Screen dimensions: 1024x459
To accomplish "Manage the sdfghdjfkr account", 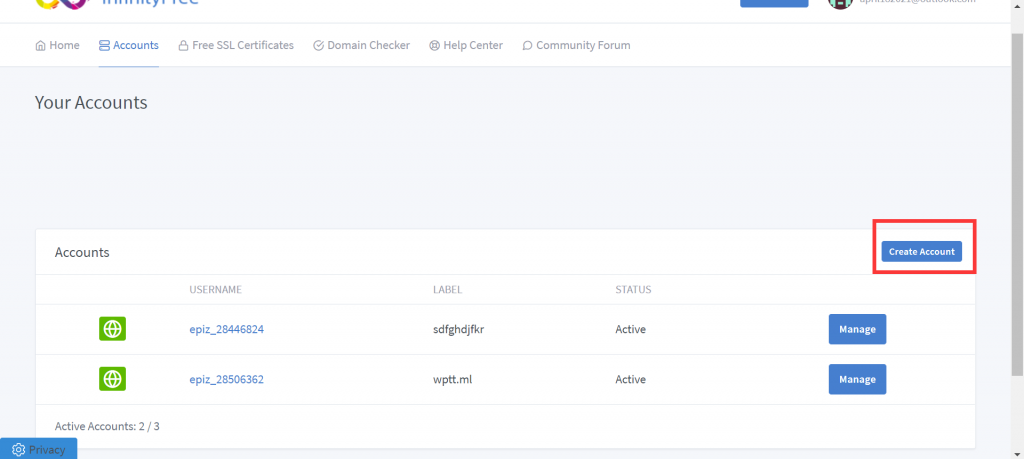I will (857, 329).
